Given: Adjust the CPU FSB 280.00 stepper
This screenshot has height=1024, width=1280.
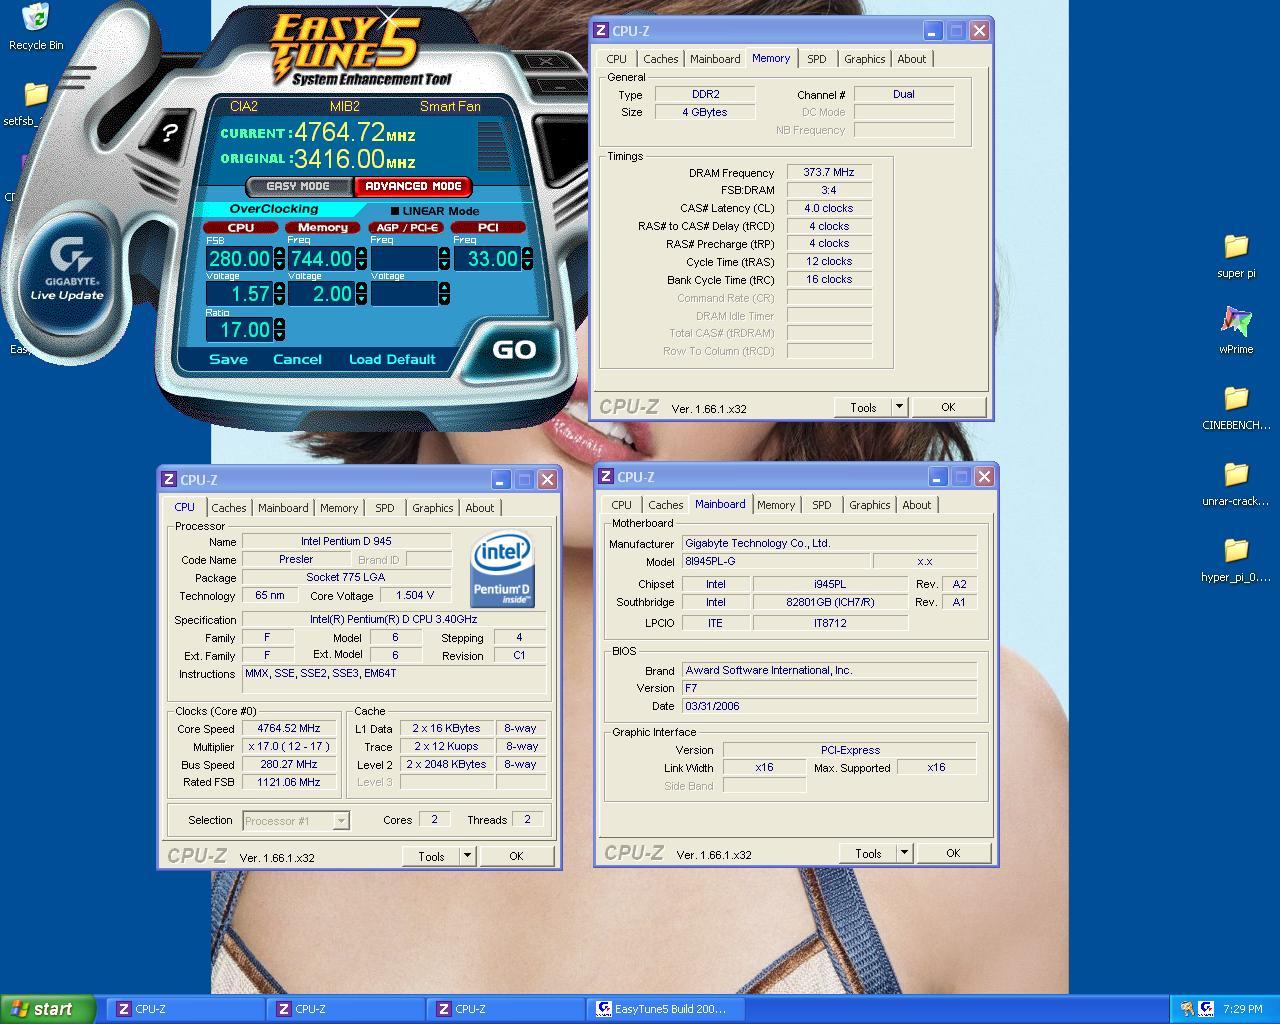Looking at the screenshot, I should tap(279, 259).
